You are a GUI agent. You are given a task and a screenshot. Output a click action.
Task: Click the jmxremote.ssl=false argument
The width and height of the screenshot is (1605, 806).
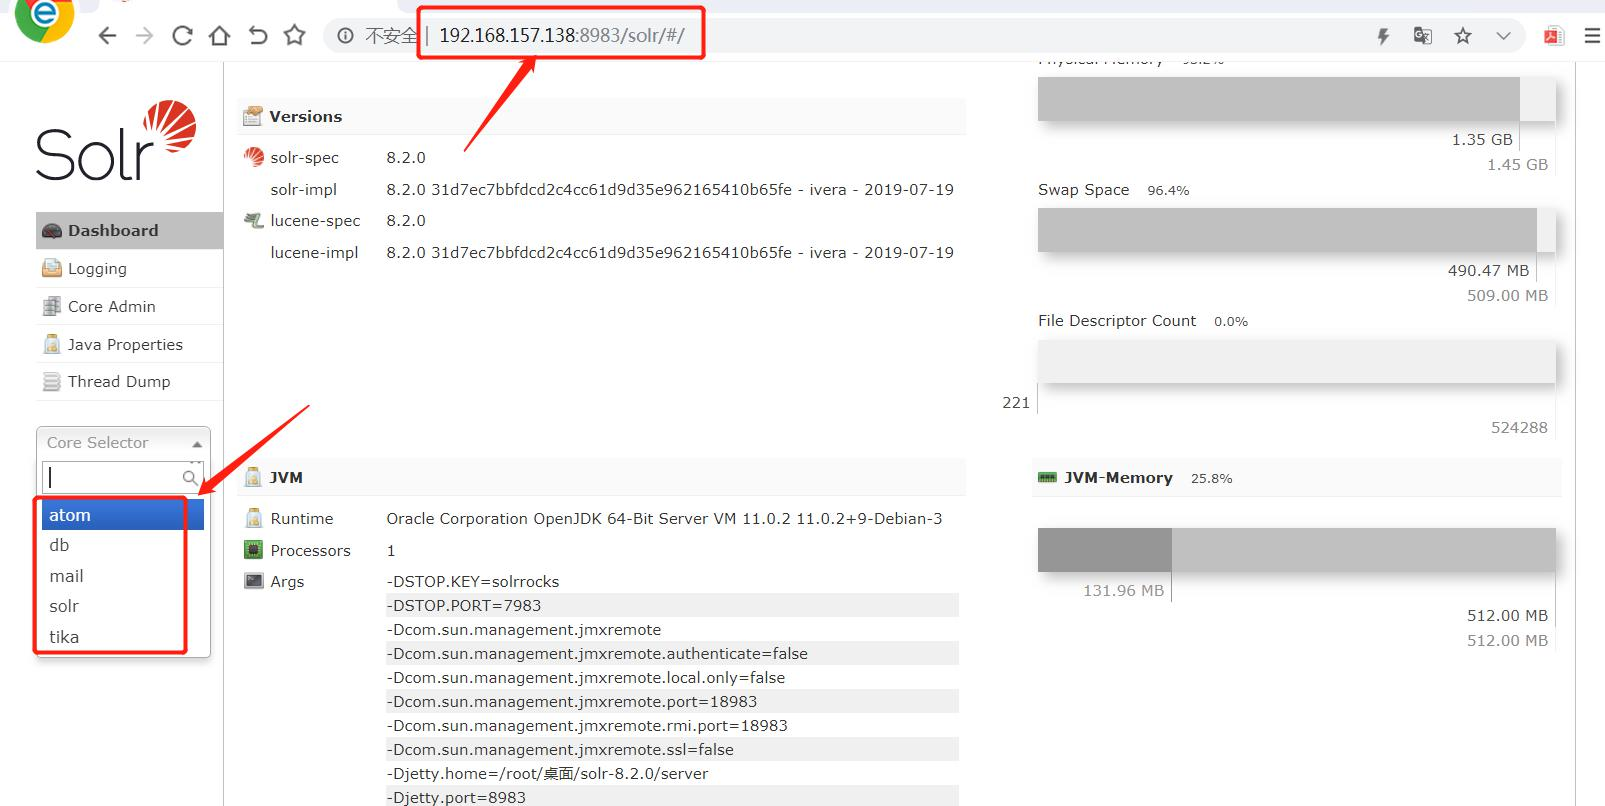[562, 749]
